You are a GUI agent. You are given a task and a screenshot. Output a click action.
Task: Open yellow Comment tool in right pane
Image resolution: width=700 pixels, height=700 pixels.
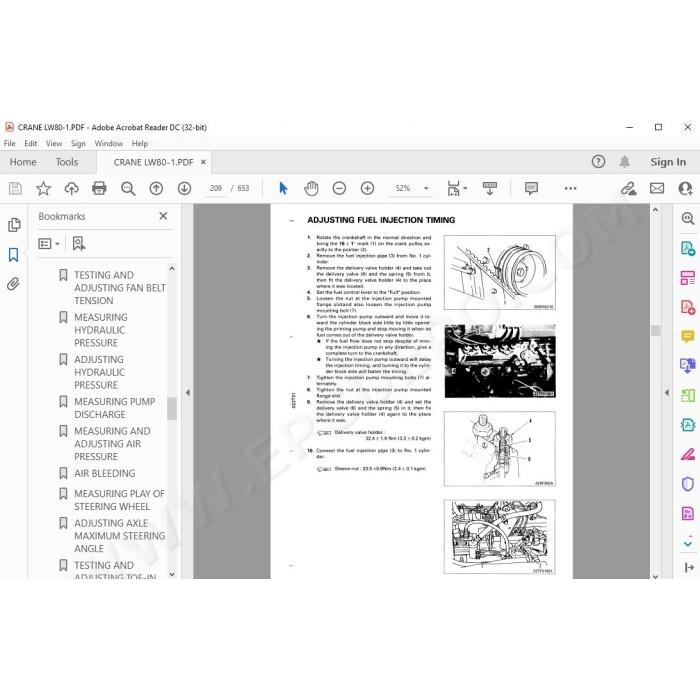(688, 336)
